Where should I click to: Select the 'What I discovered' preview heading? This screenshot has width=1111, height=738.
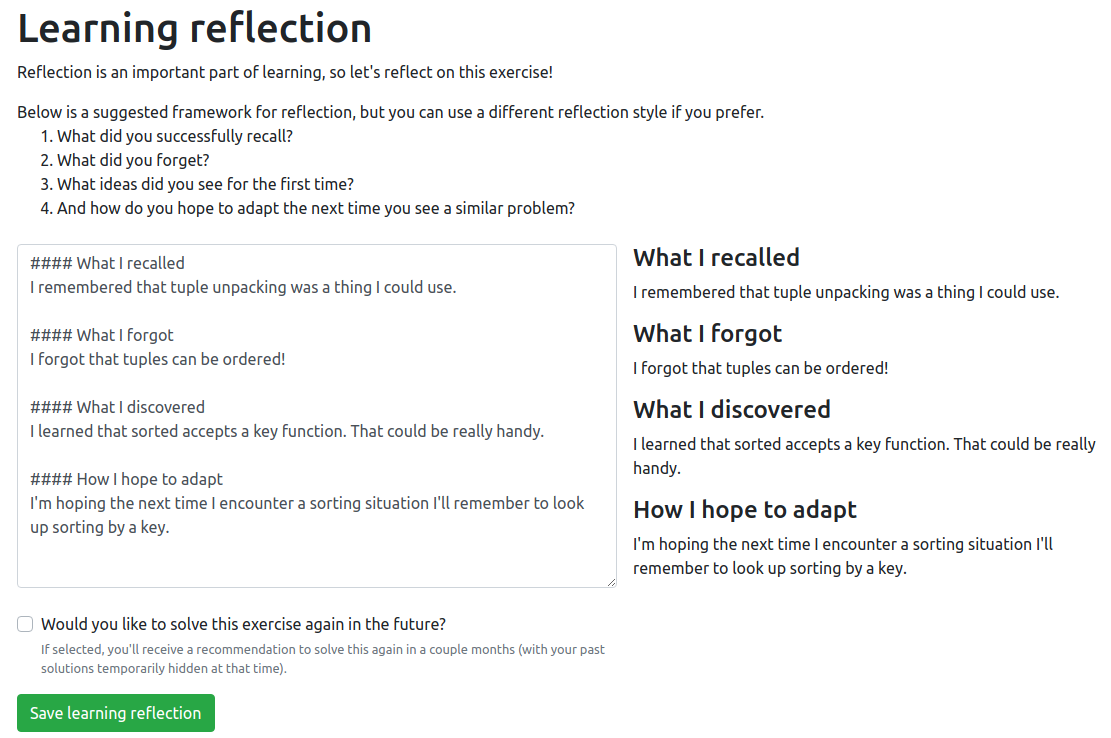[731, 409]
